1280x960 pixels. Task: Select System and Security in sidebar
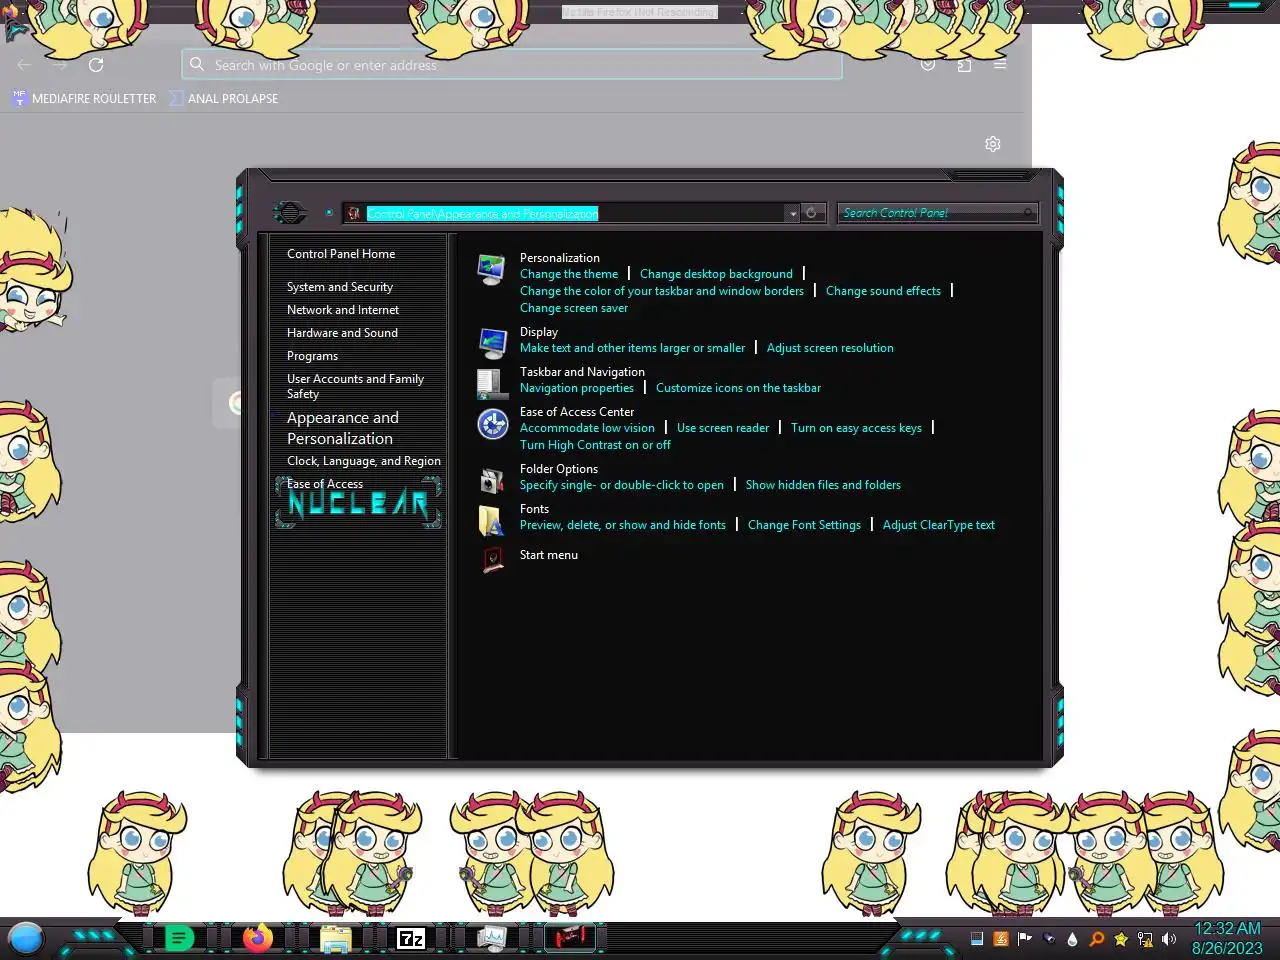340,287
